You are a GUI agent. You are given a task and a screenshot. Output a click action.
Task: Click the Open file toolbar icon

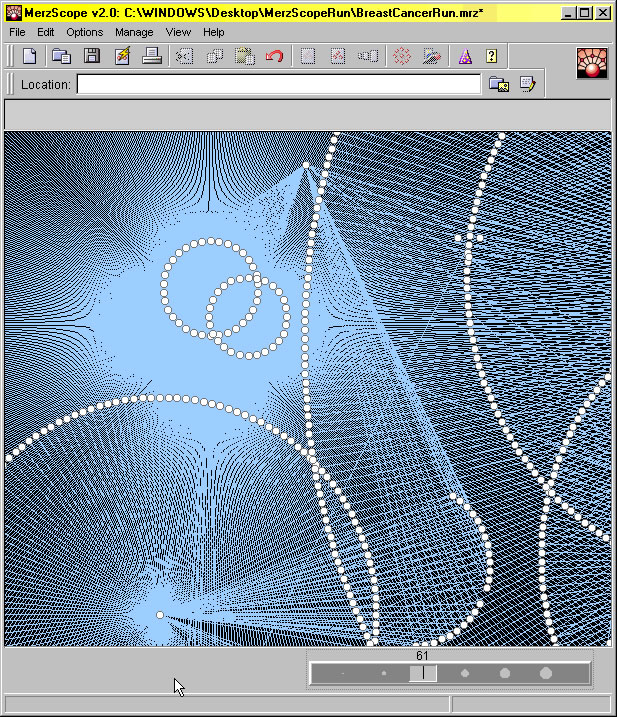click(61, 57)
